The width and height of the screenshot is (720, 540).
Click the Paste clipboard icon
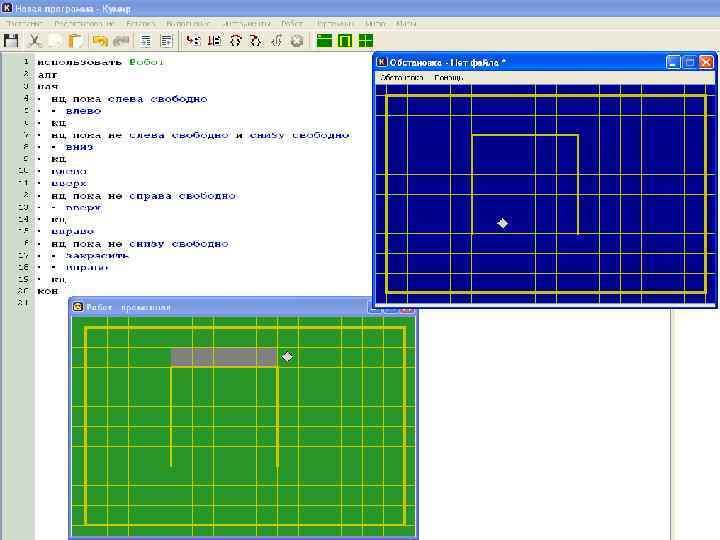tap(75, 40)
